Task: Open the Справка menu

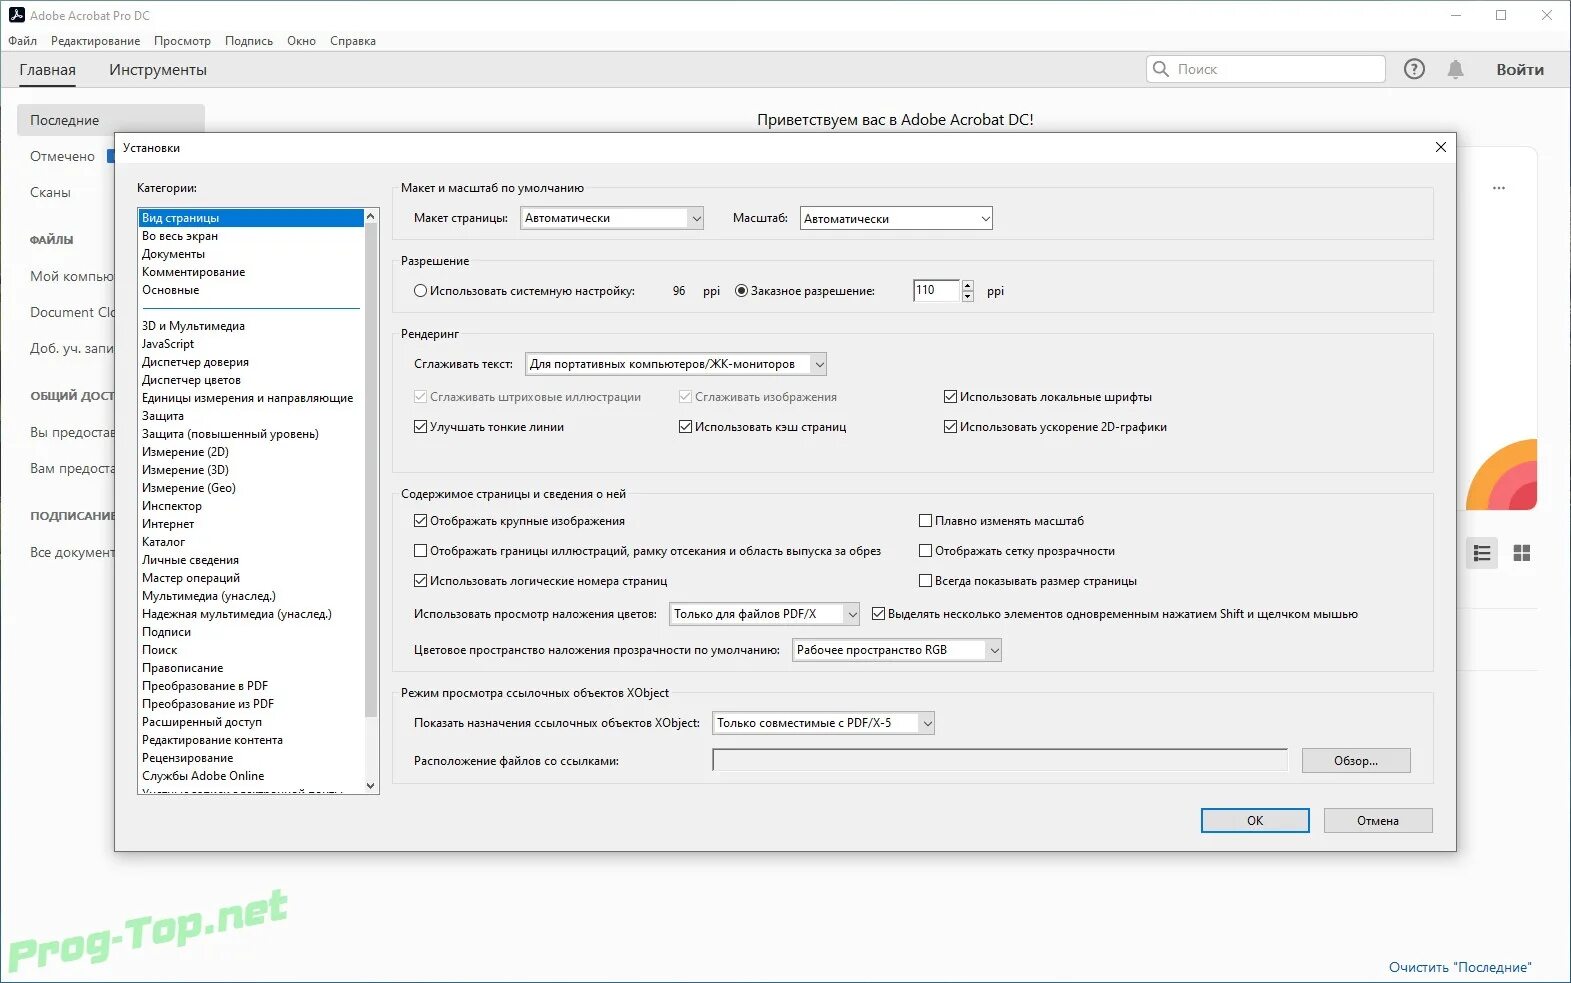Action: pos(353,41)
